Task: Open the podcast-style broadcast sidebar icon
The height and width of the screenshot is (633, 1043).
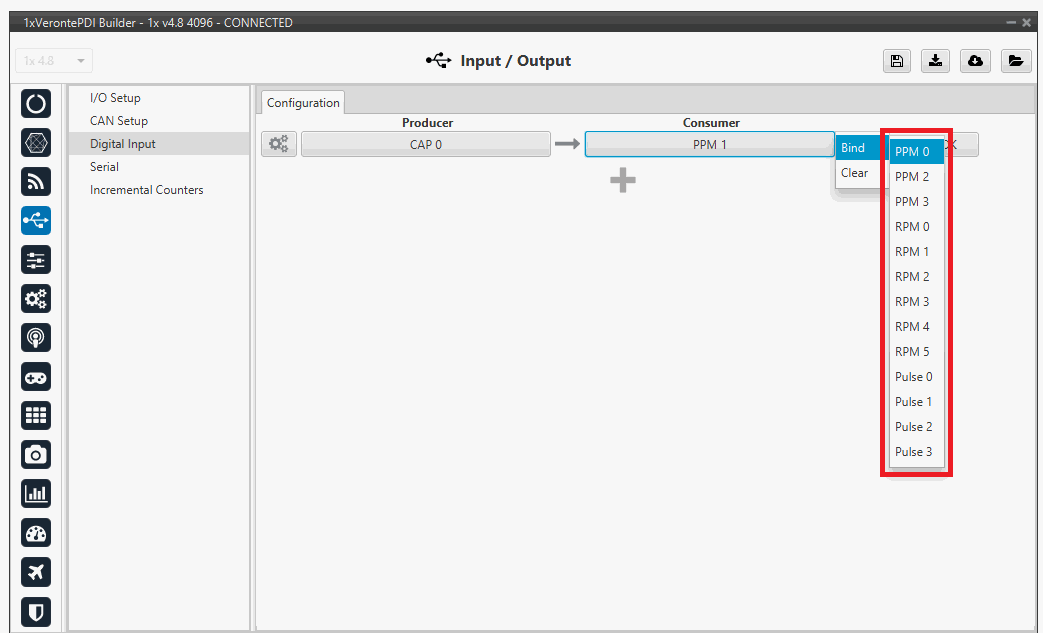Action: [x=36, y=338]
